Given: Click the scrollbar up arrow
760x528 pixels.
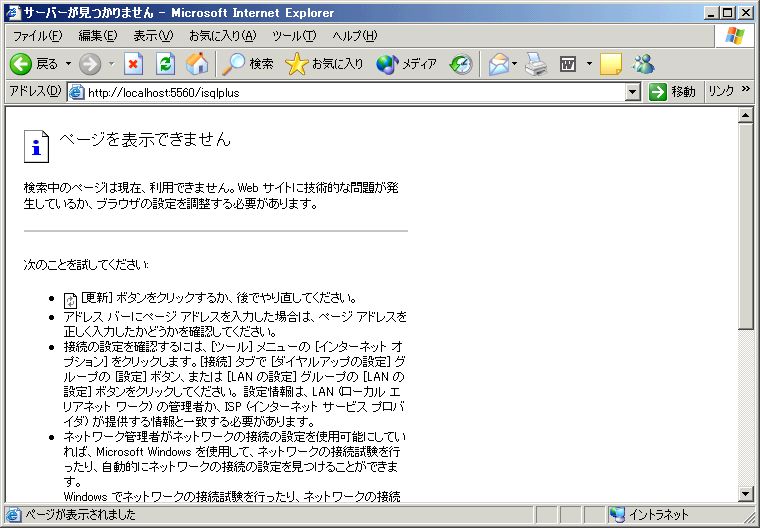Looking at the screenshot, I should (745, 115).
